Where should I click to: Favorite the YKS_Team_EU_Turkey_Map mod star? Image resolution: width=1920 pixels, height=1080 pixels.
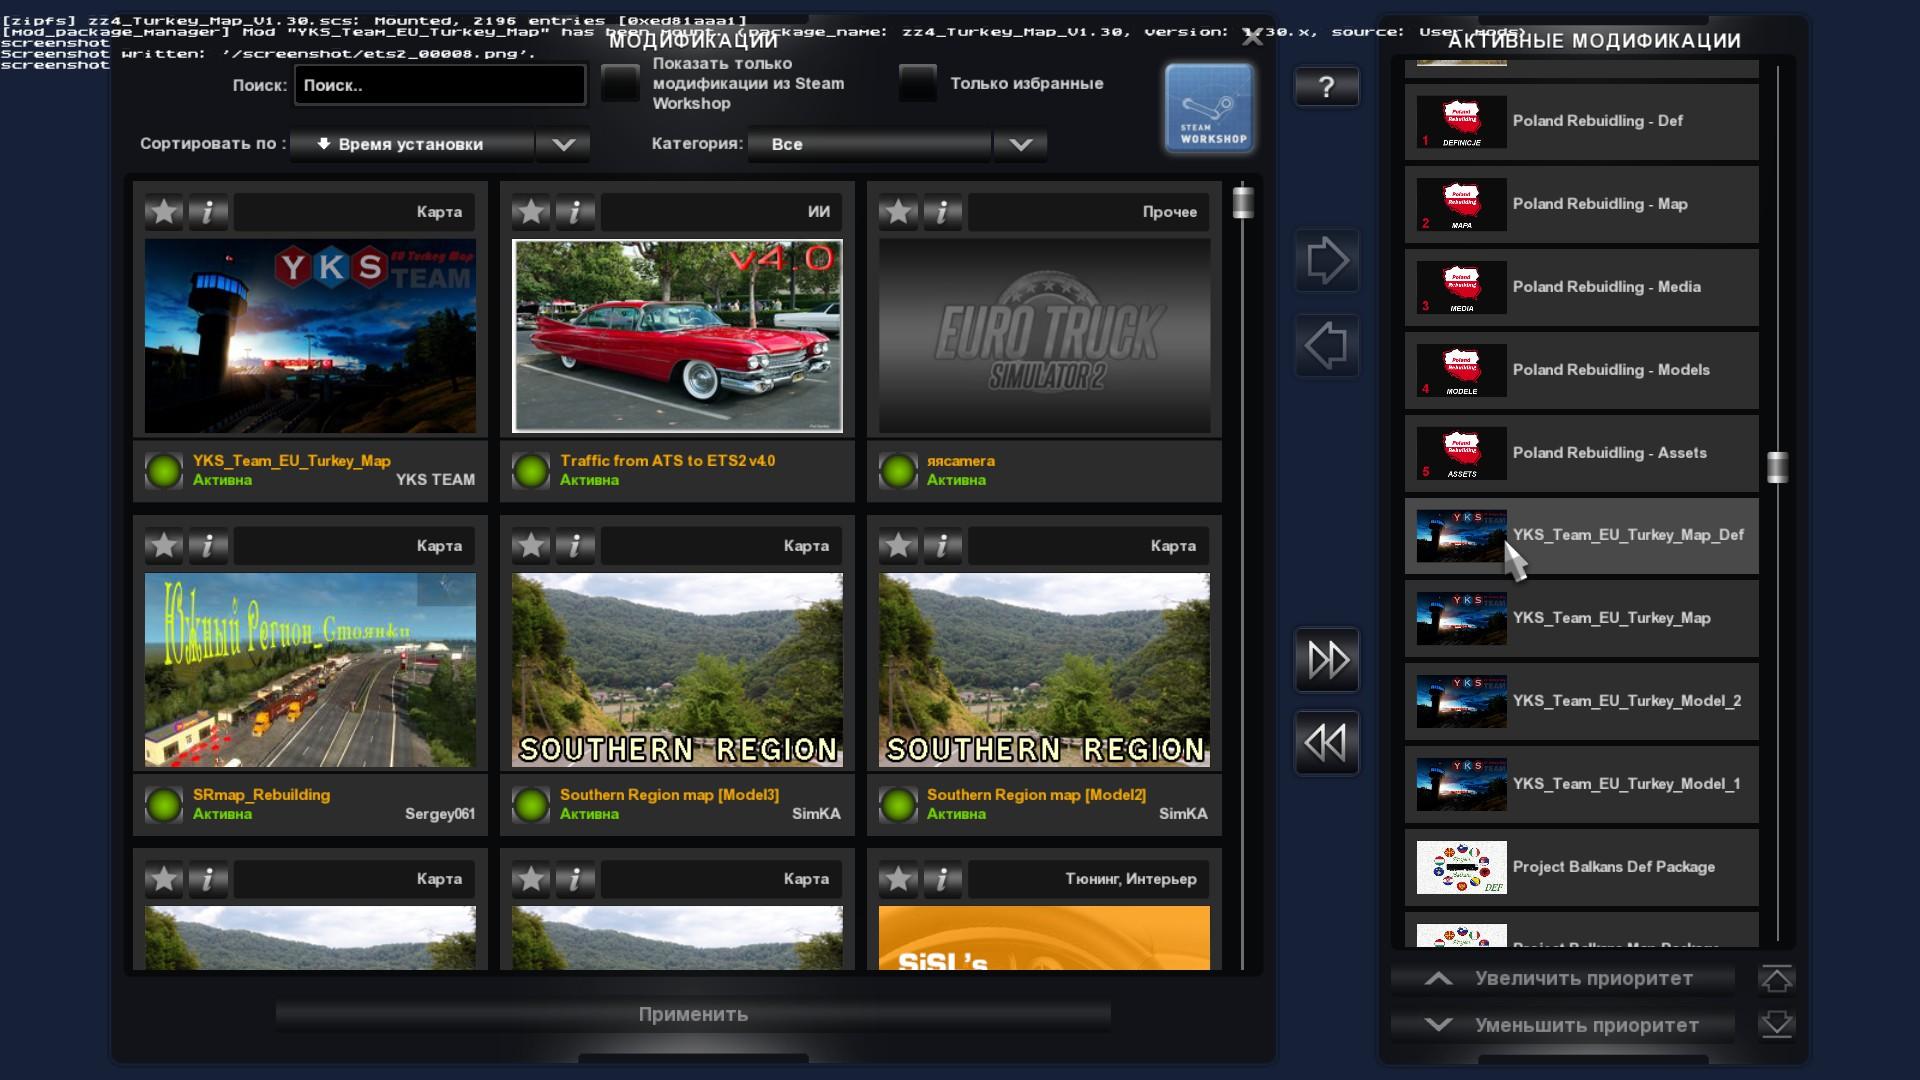click(164, 212)
